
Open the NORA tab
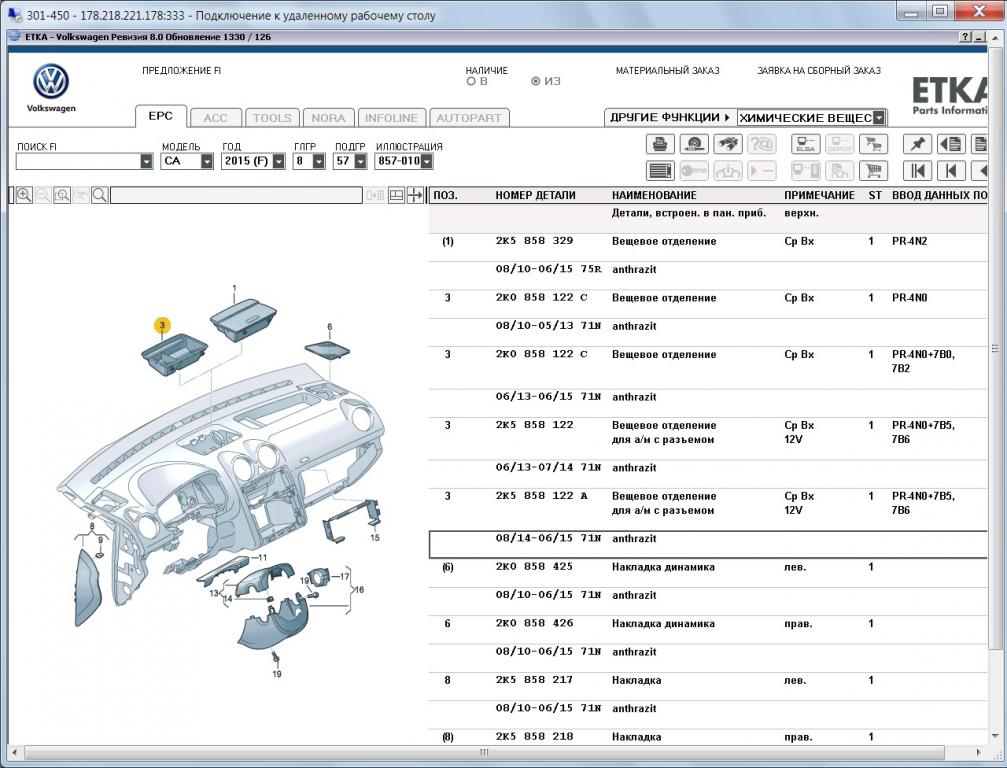tap(328, 118)
